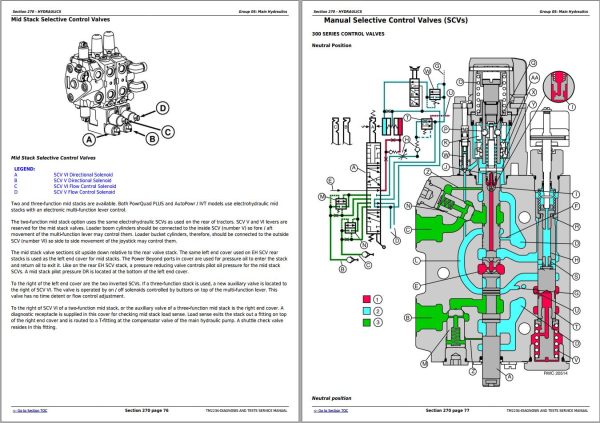Click the red circled inset detail of the valve

(x=559, y=86)
